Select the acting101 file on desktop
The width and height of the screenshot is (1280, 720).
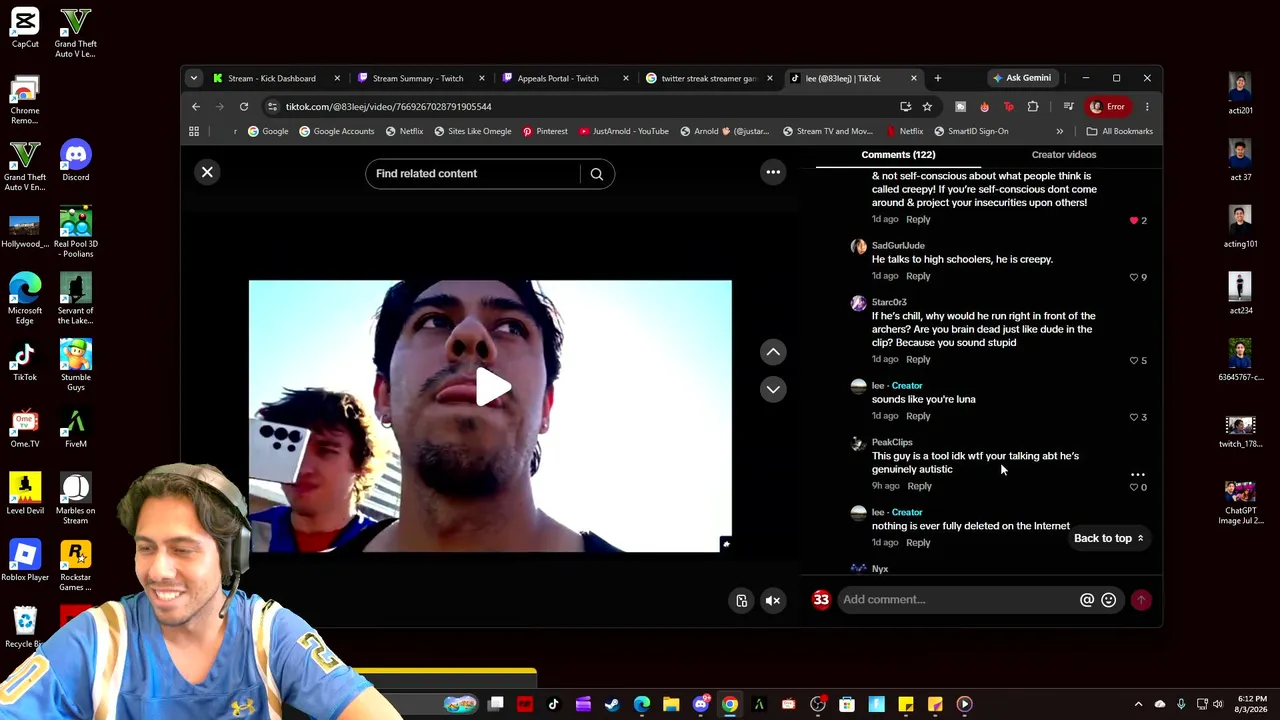(1240, 226)
